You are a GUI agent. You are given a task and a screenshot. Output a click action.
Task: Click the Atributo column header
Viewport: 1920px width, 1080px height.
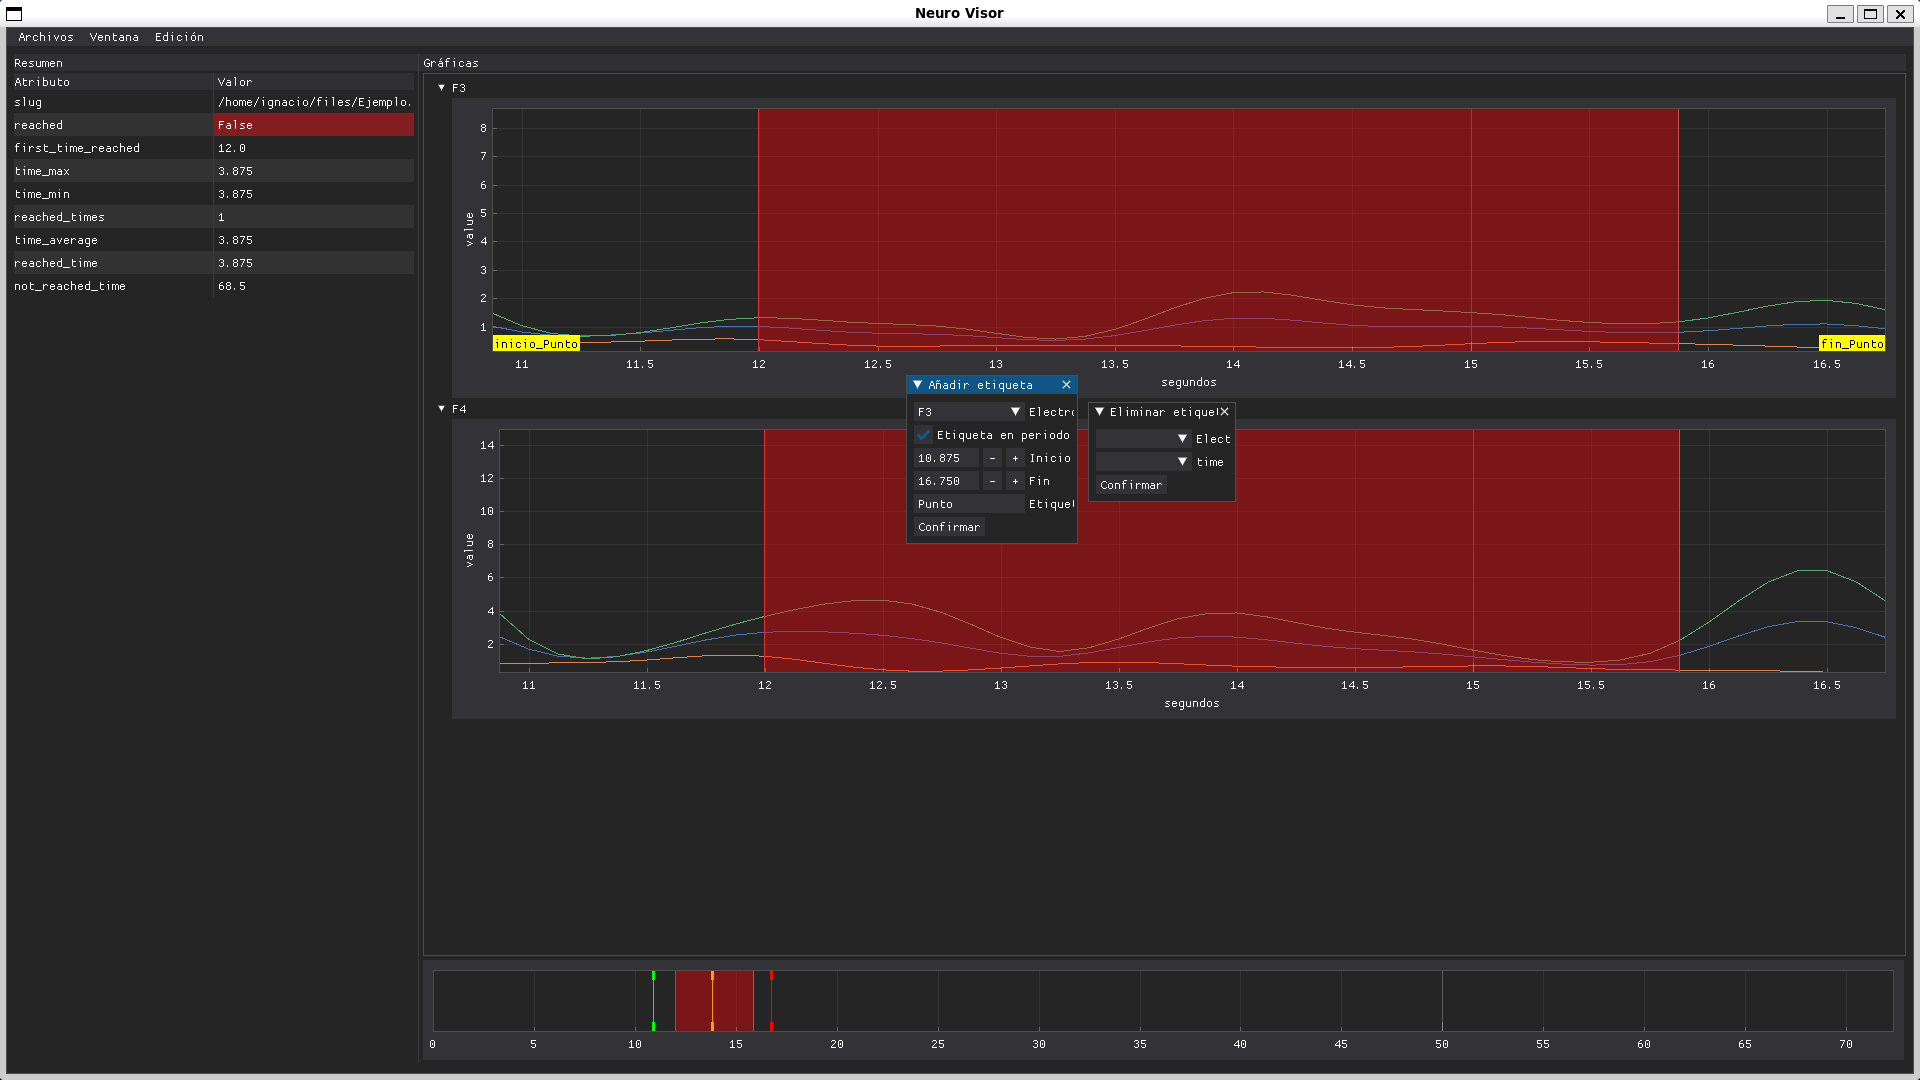point(111,82)
